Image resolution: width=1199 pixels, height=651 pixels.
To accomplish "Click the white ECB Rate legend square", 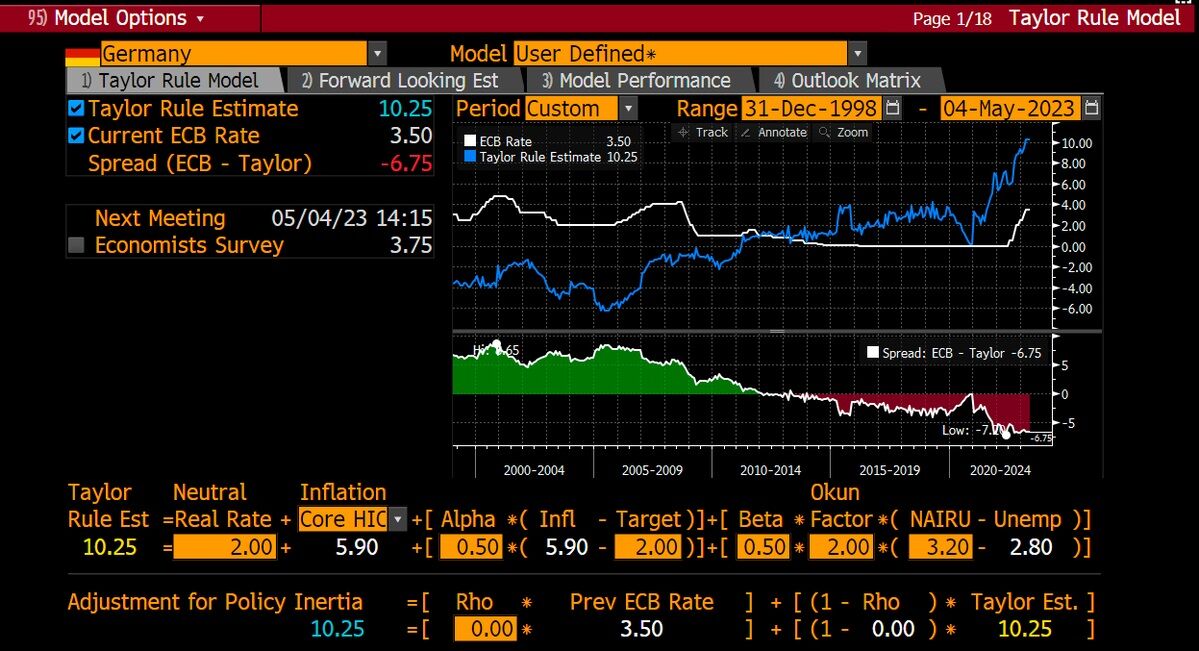I will coord(470,142).
